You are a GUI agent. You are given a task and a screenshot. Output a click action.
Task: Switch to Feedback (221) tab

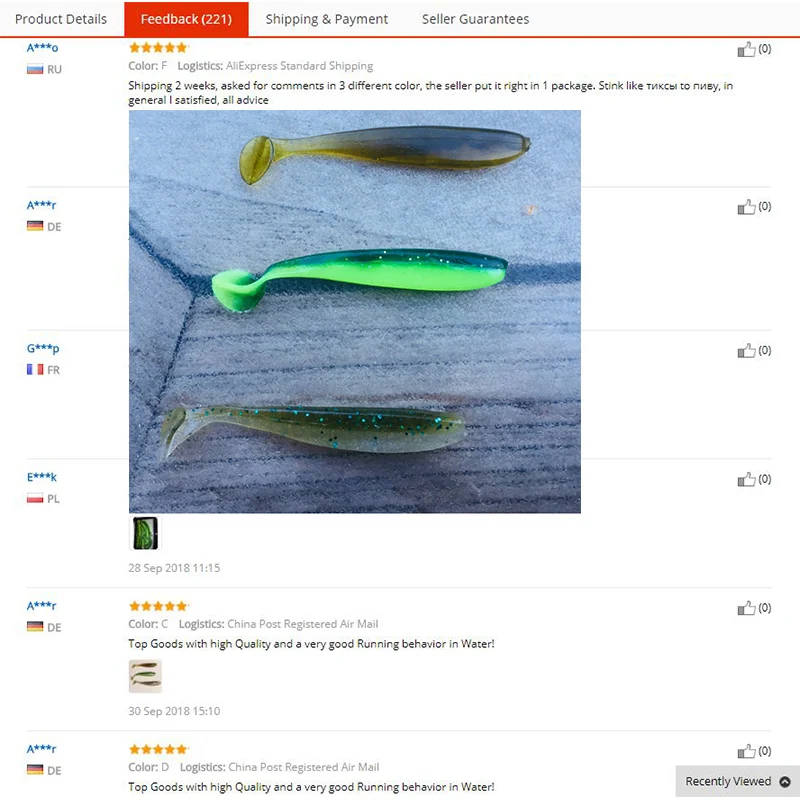[186, 19]
